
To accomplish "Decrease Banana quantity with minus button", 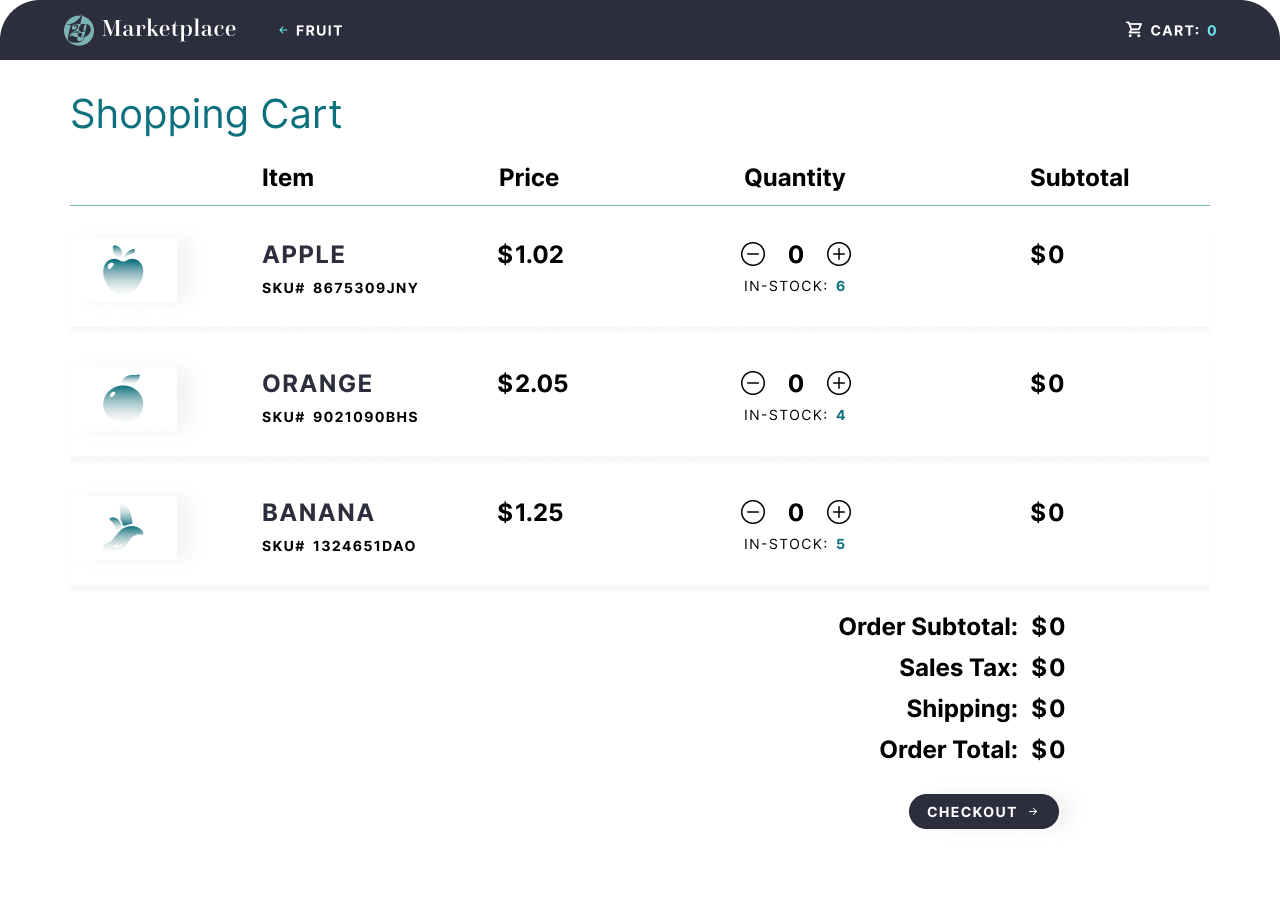I will coord(753,512).
